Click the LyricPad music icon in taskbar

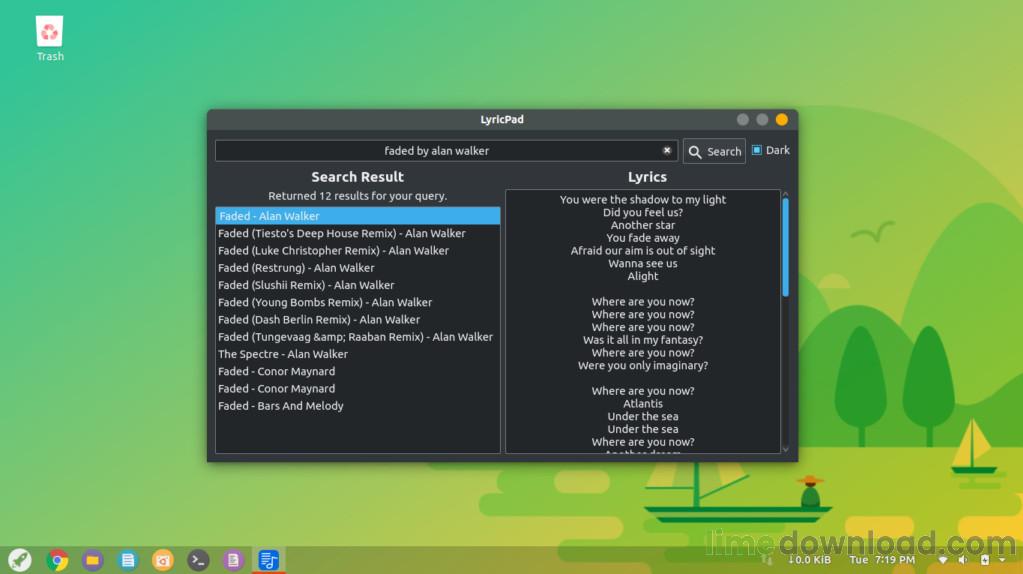268,560
